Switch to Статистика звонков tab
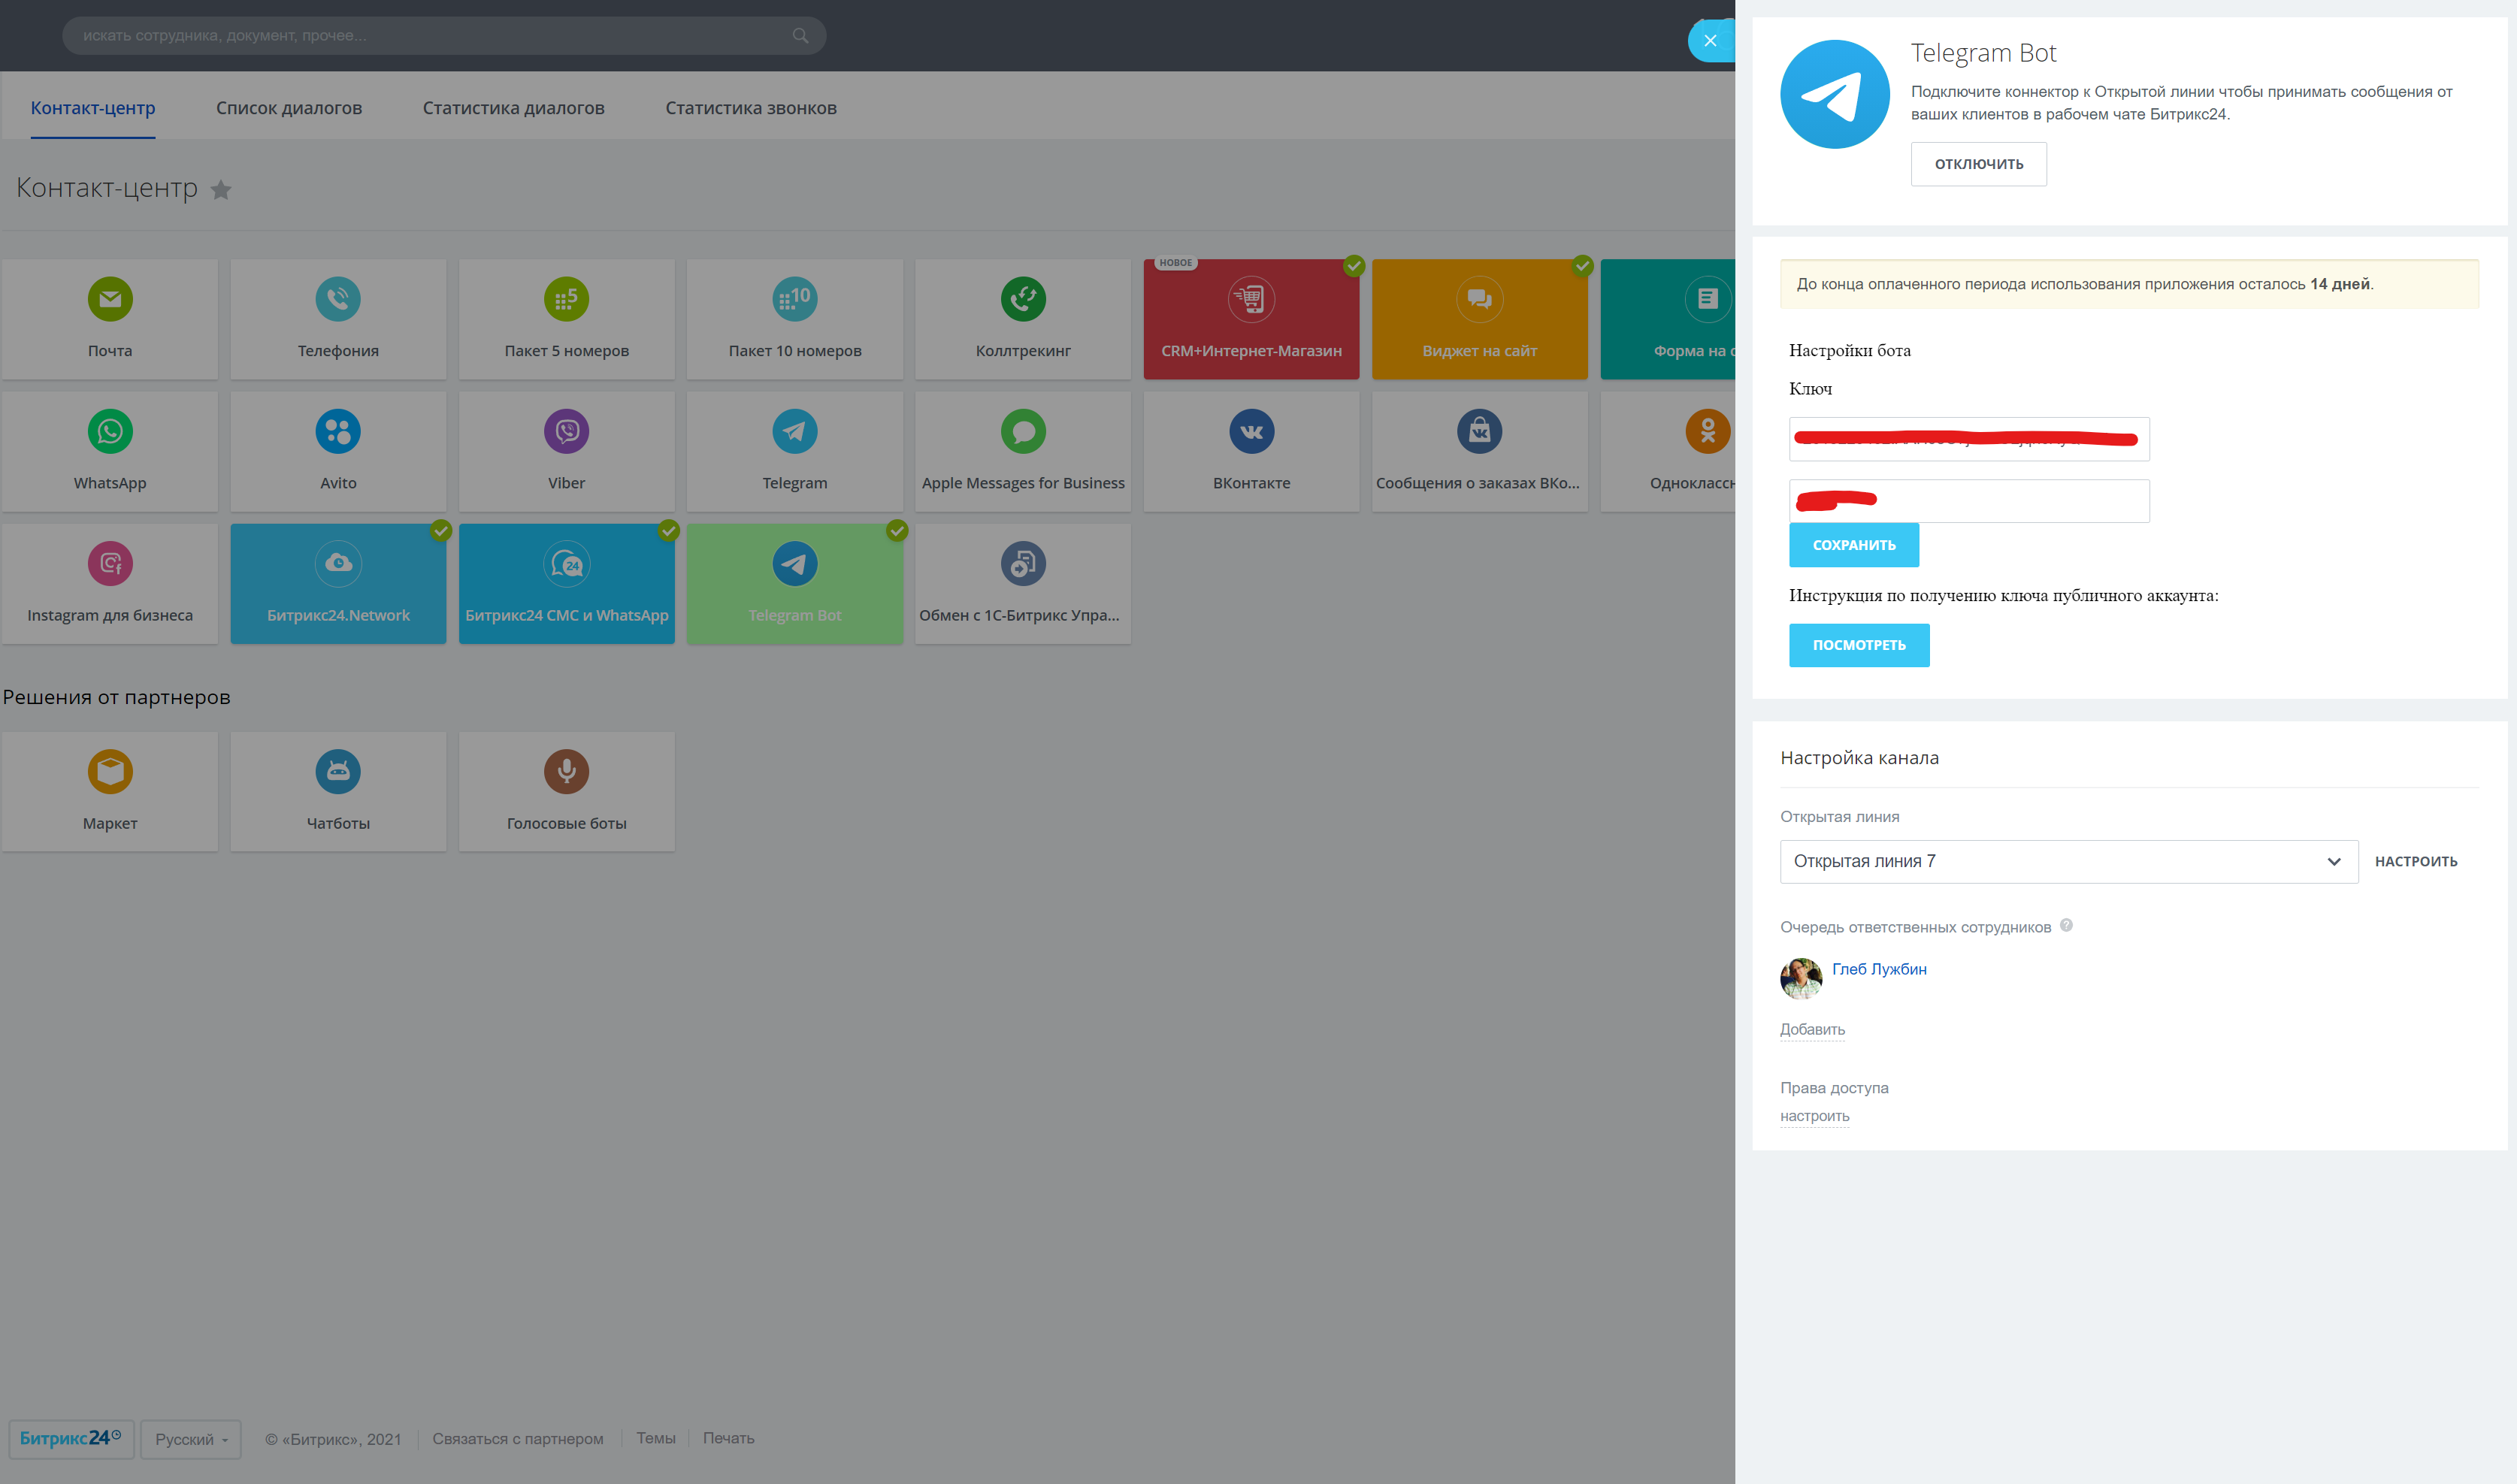The width and height of the screenshot is (2517, 1484). tap(751, 108)
